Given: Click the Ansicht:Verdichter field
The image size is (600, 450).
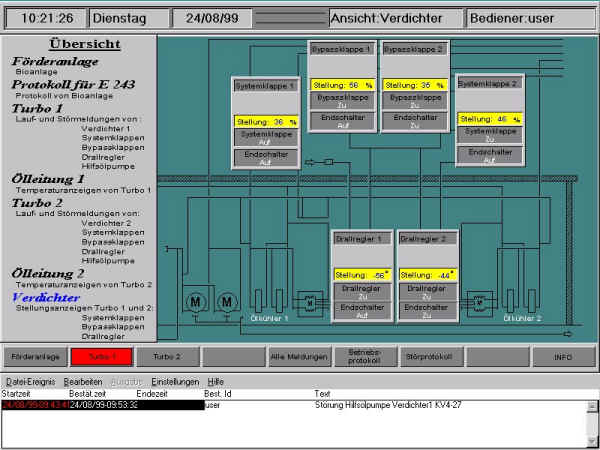Looking at the screenshot, I should (x=396, y=18).
